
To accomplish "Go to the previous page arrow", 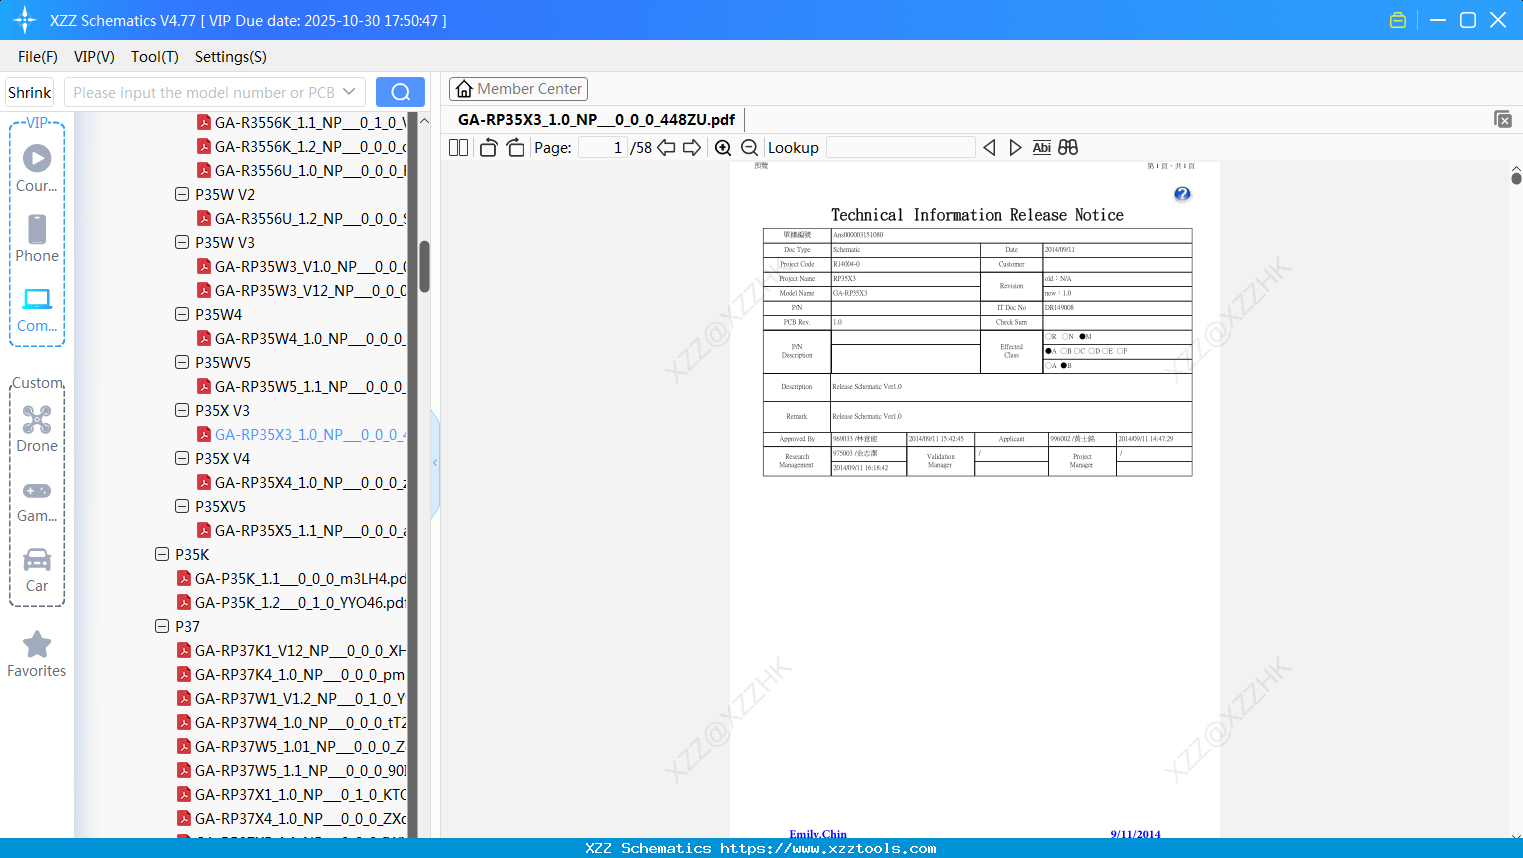I will [666, 147].
